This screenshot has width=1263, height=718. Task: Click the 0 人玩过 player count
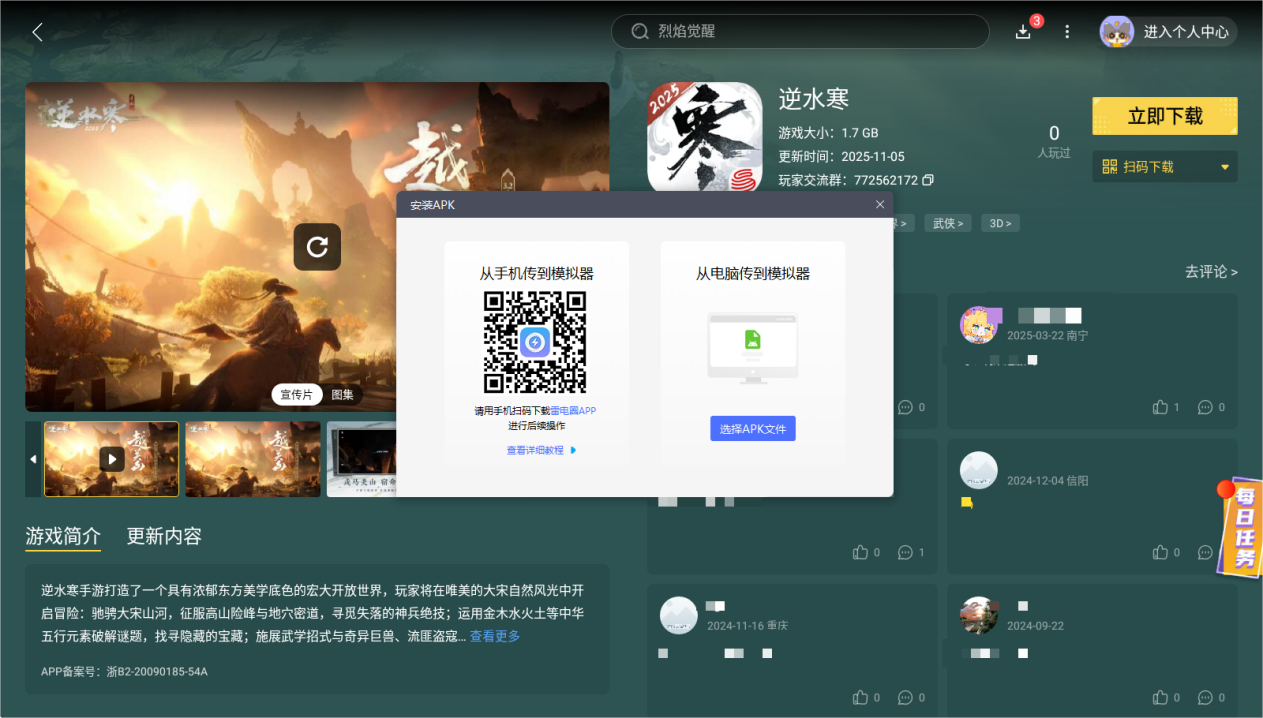click(x=1054, y=141)
